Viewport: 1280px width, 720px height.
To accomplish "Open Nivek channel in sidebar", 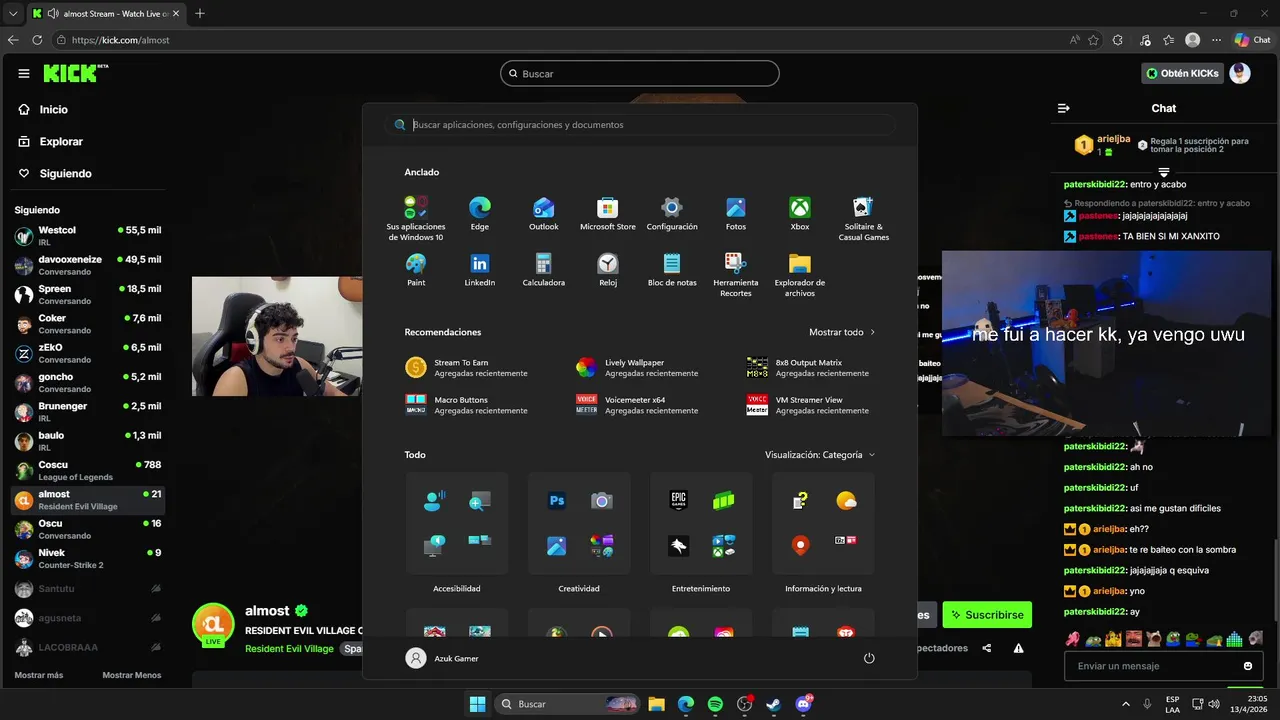I will pos(88,558).
